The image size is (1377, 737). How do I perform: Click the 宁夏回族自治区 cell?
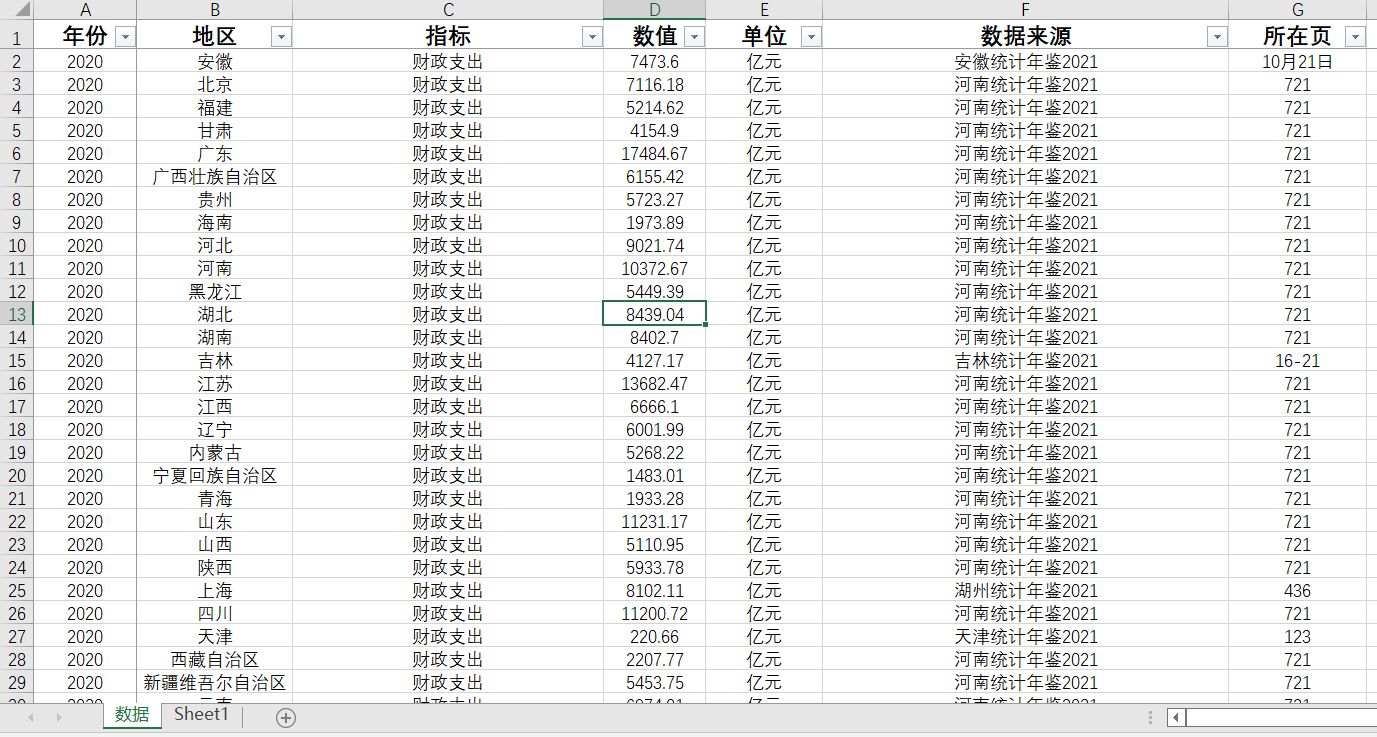pos(215,475)
